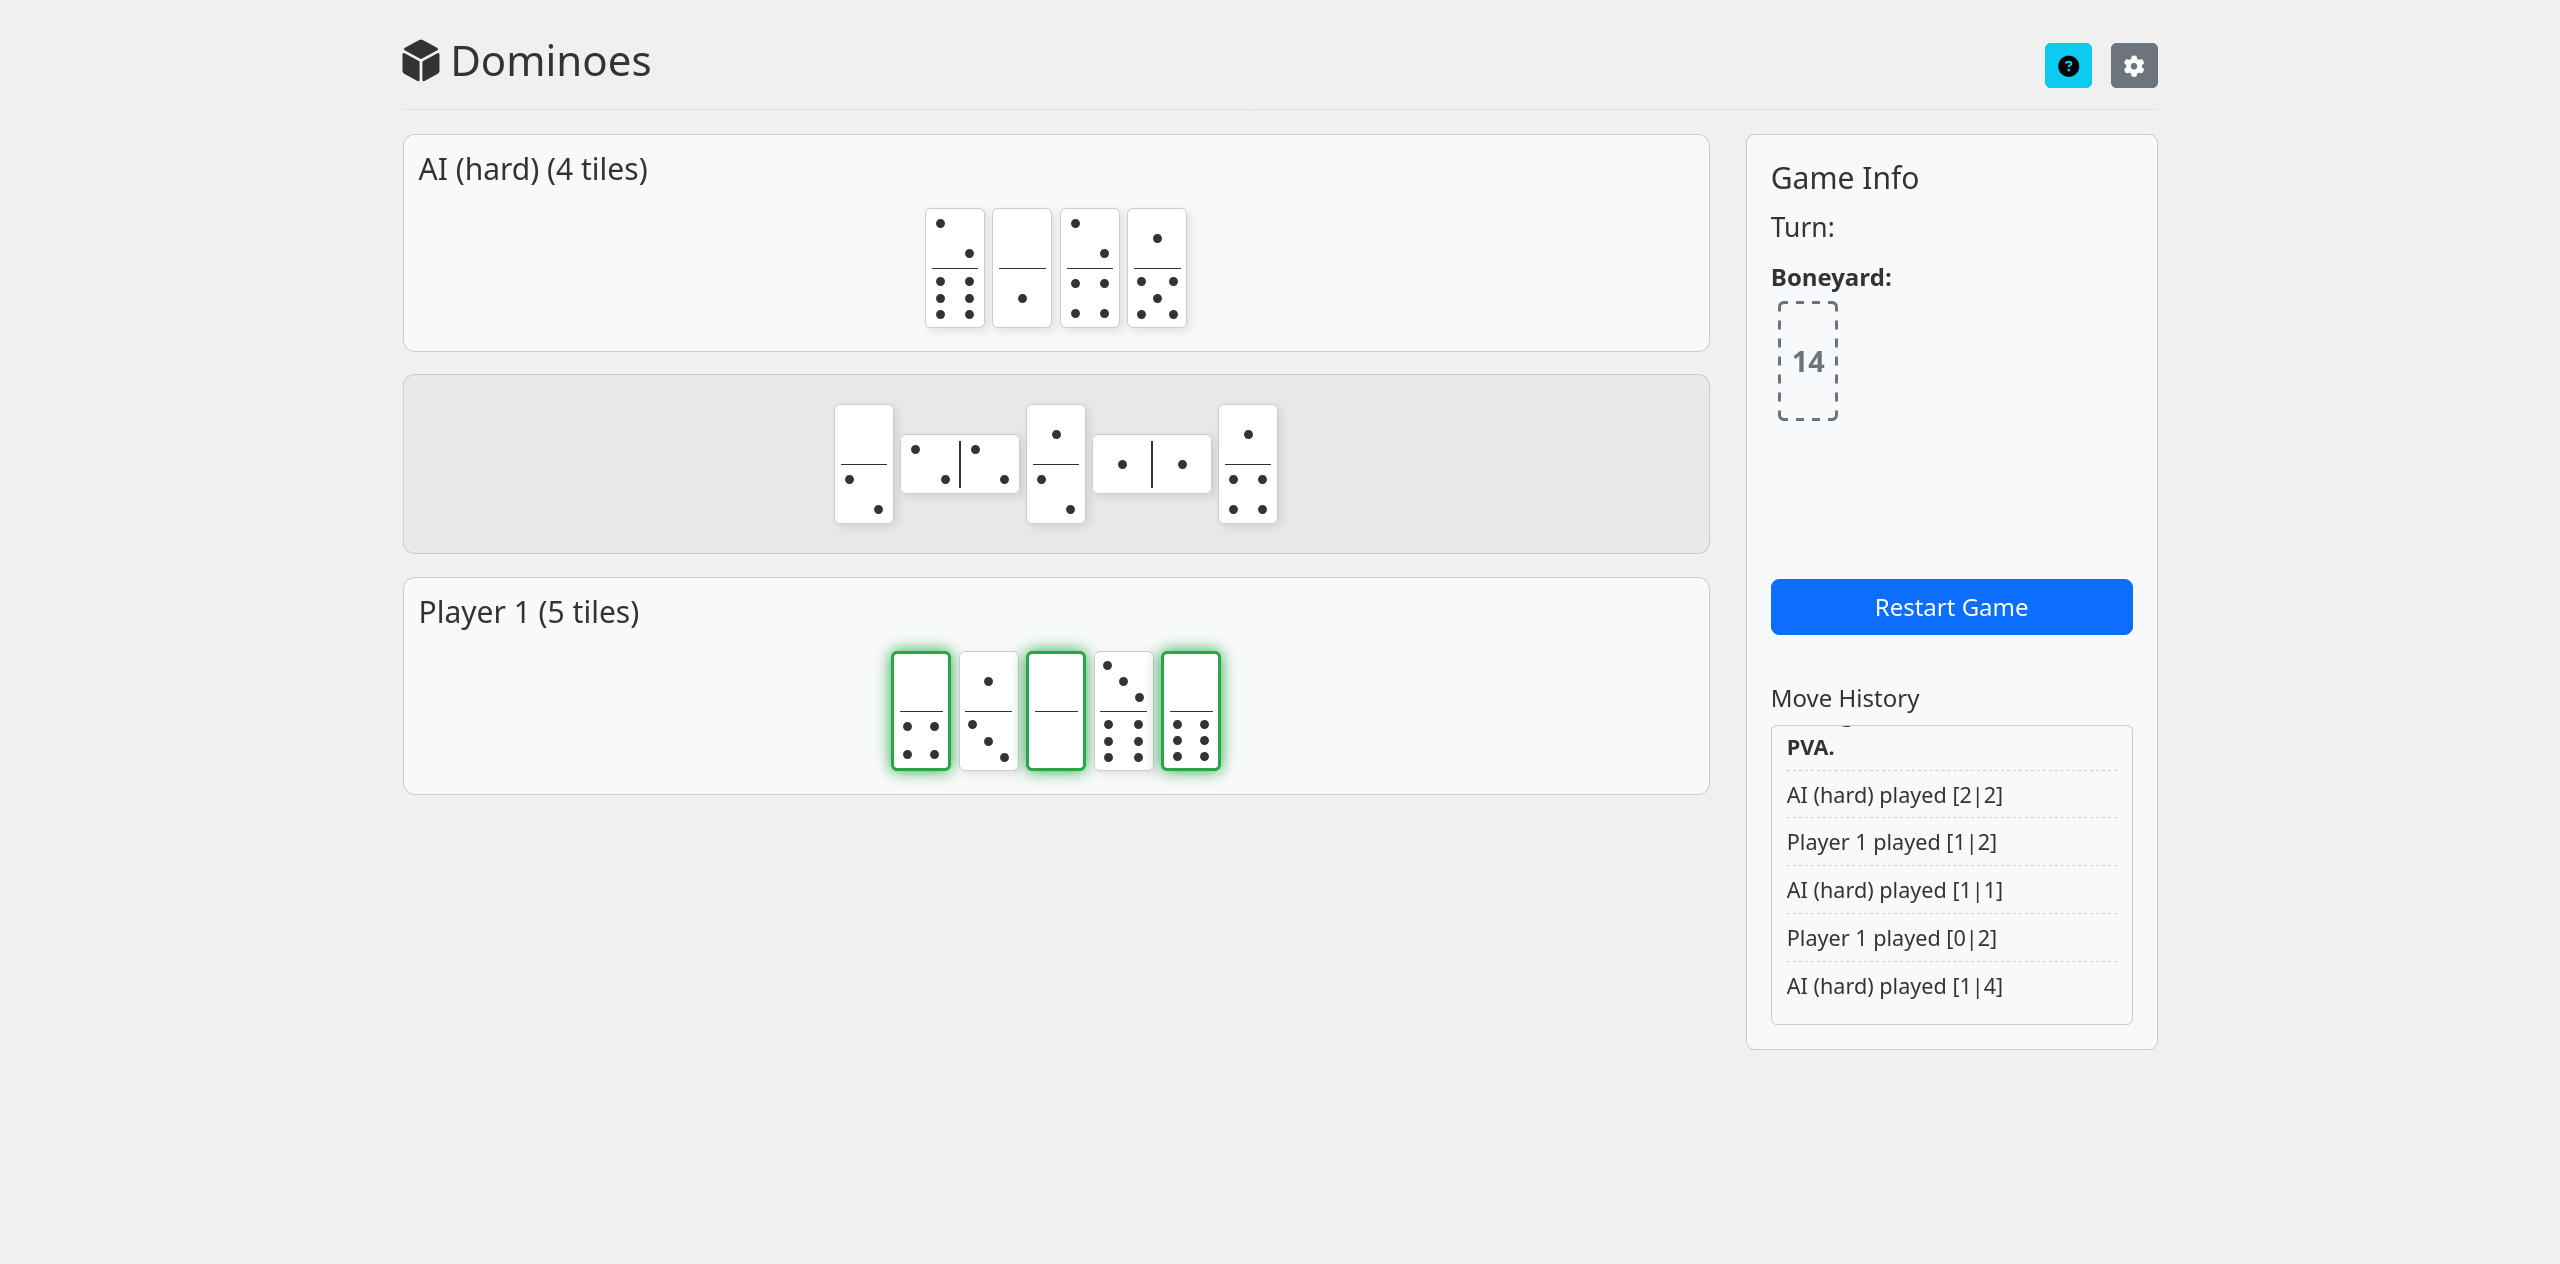The width and height of the screenshot is (2560, 1264).
Task: Select the "AI (hard) played [1|4]" history entry
Action: (x=1894, y=986)
